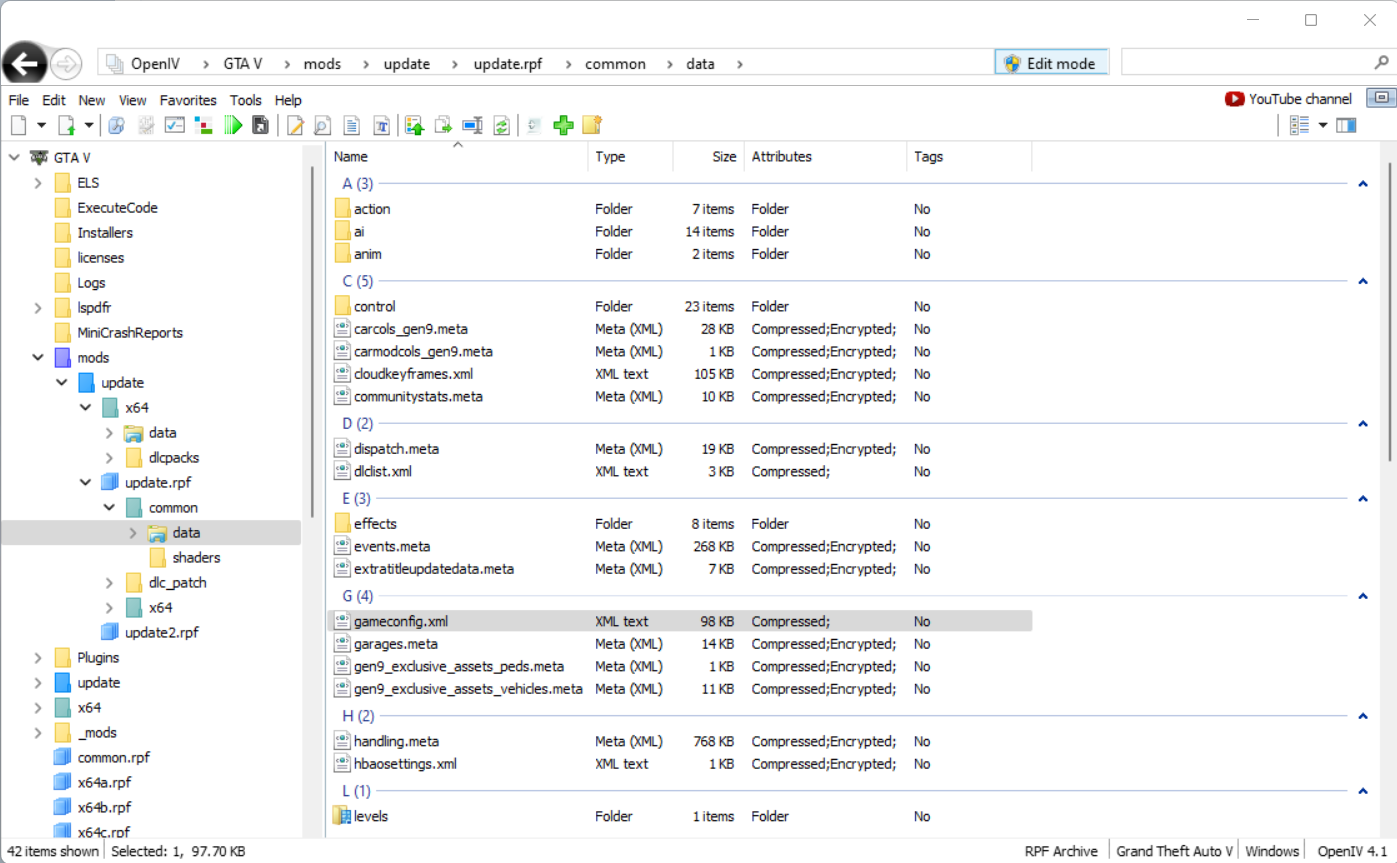Click the forward arrow navigation button
The width and height of the screenshot is (1397, 863).
coord(66,64)
